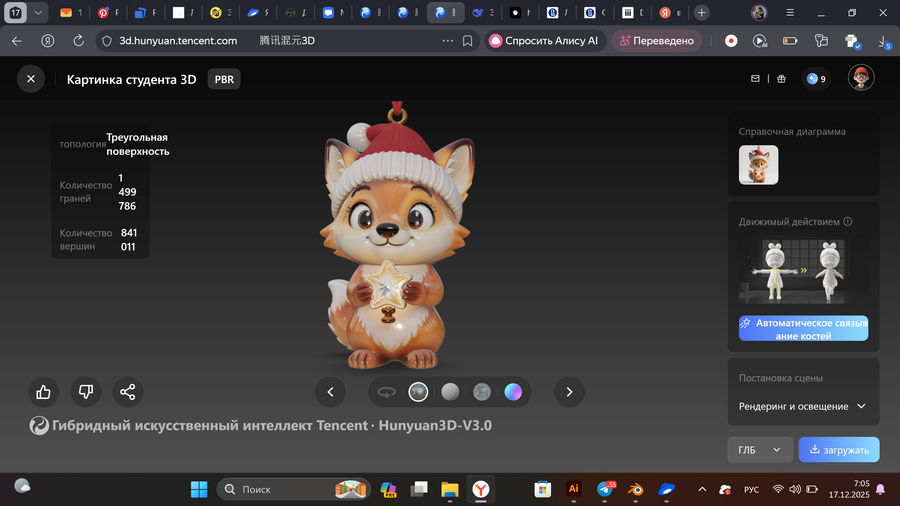The image size is (900, 506).
Task: Open the Telegram app in the taskbar
Action: click(x=606, y=489)
